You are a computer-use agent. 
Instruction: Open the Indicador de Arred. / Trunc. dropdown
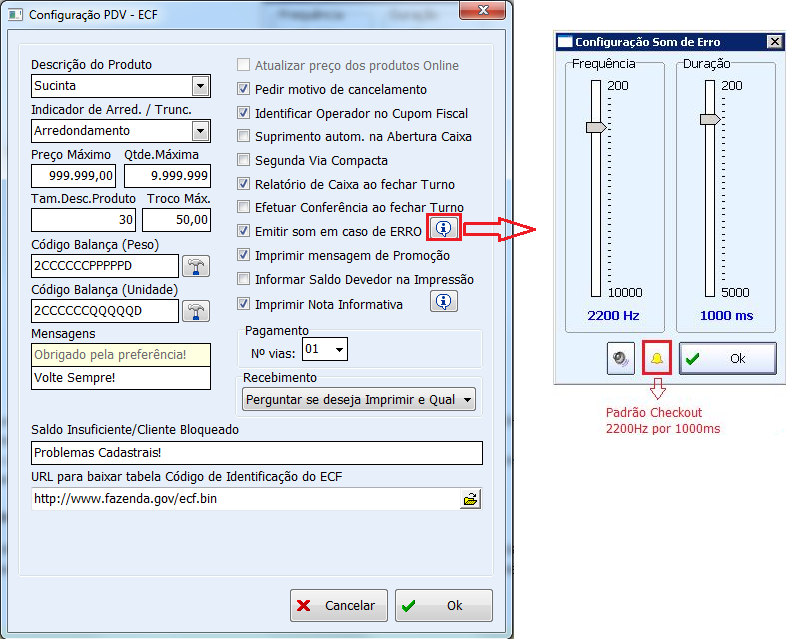(x=201, y=131)
